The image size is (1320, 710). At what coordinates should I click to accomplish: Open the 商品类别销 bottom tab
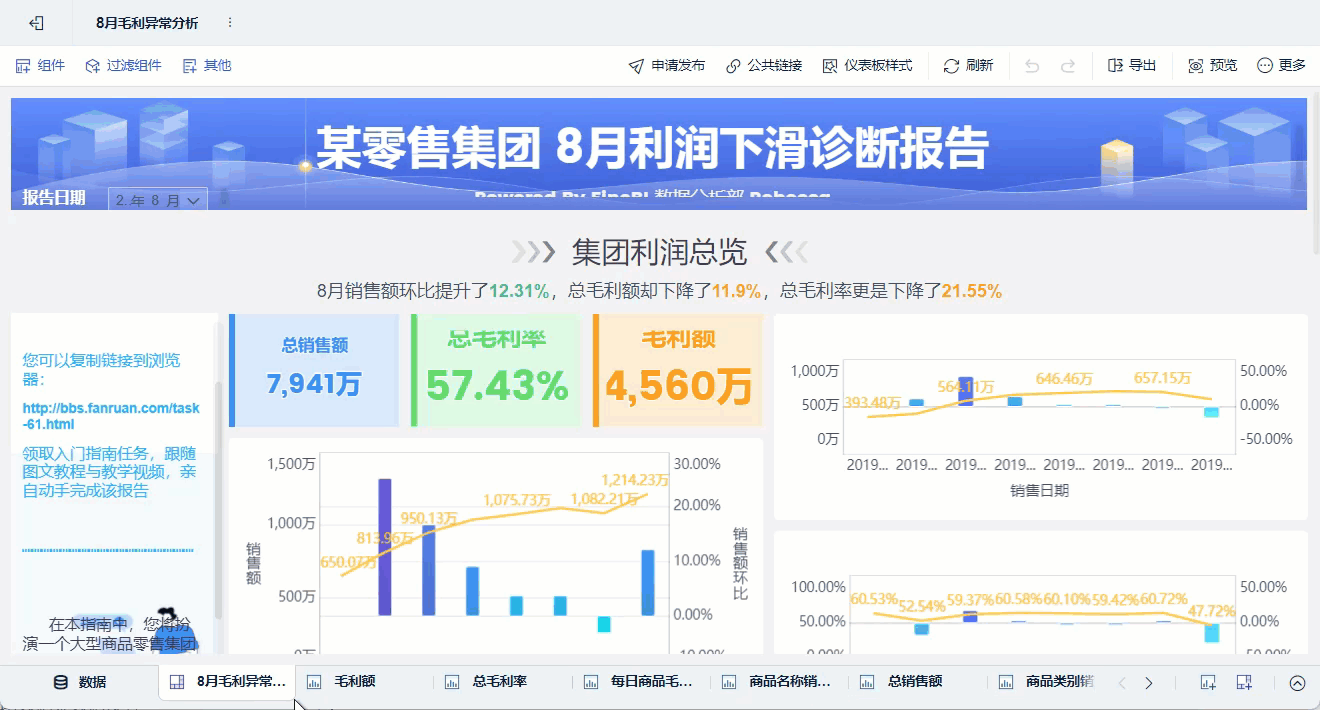coord(1048,682)
